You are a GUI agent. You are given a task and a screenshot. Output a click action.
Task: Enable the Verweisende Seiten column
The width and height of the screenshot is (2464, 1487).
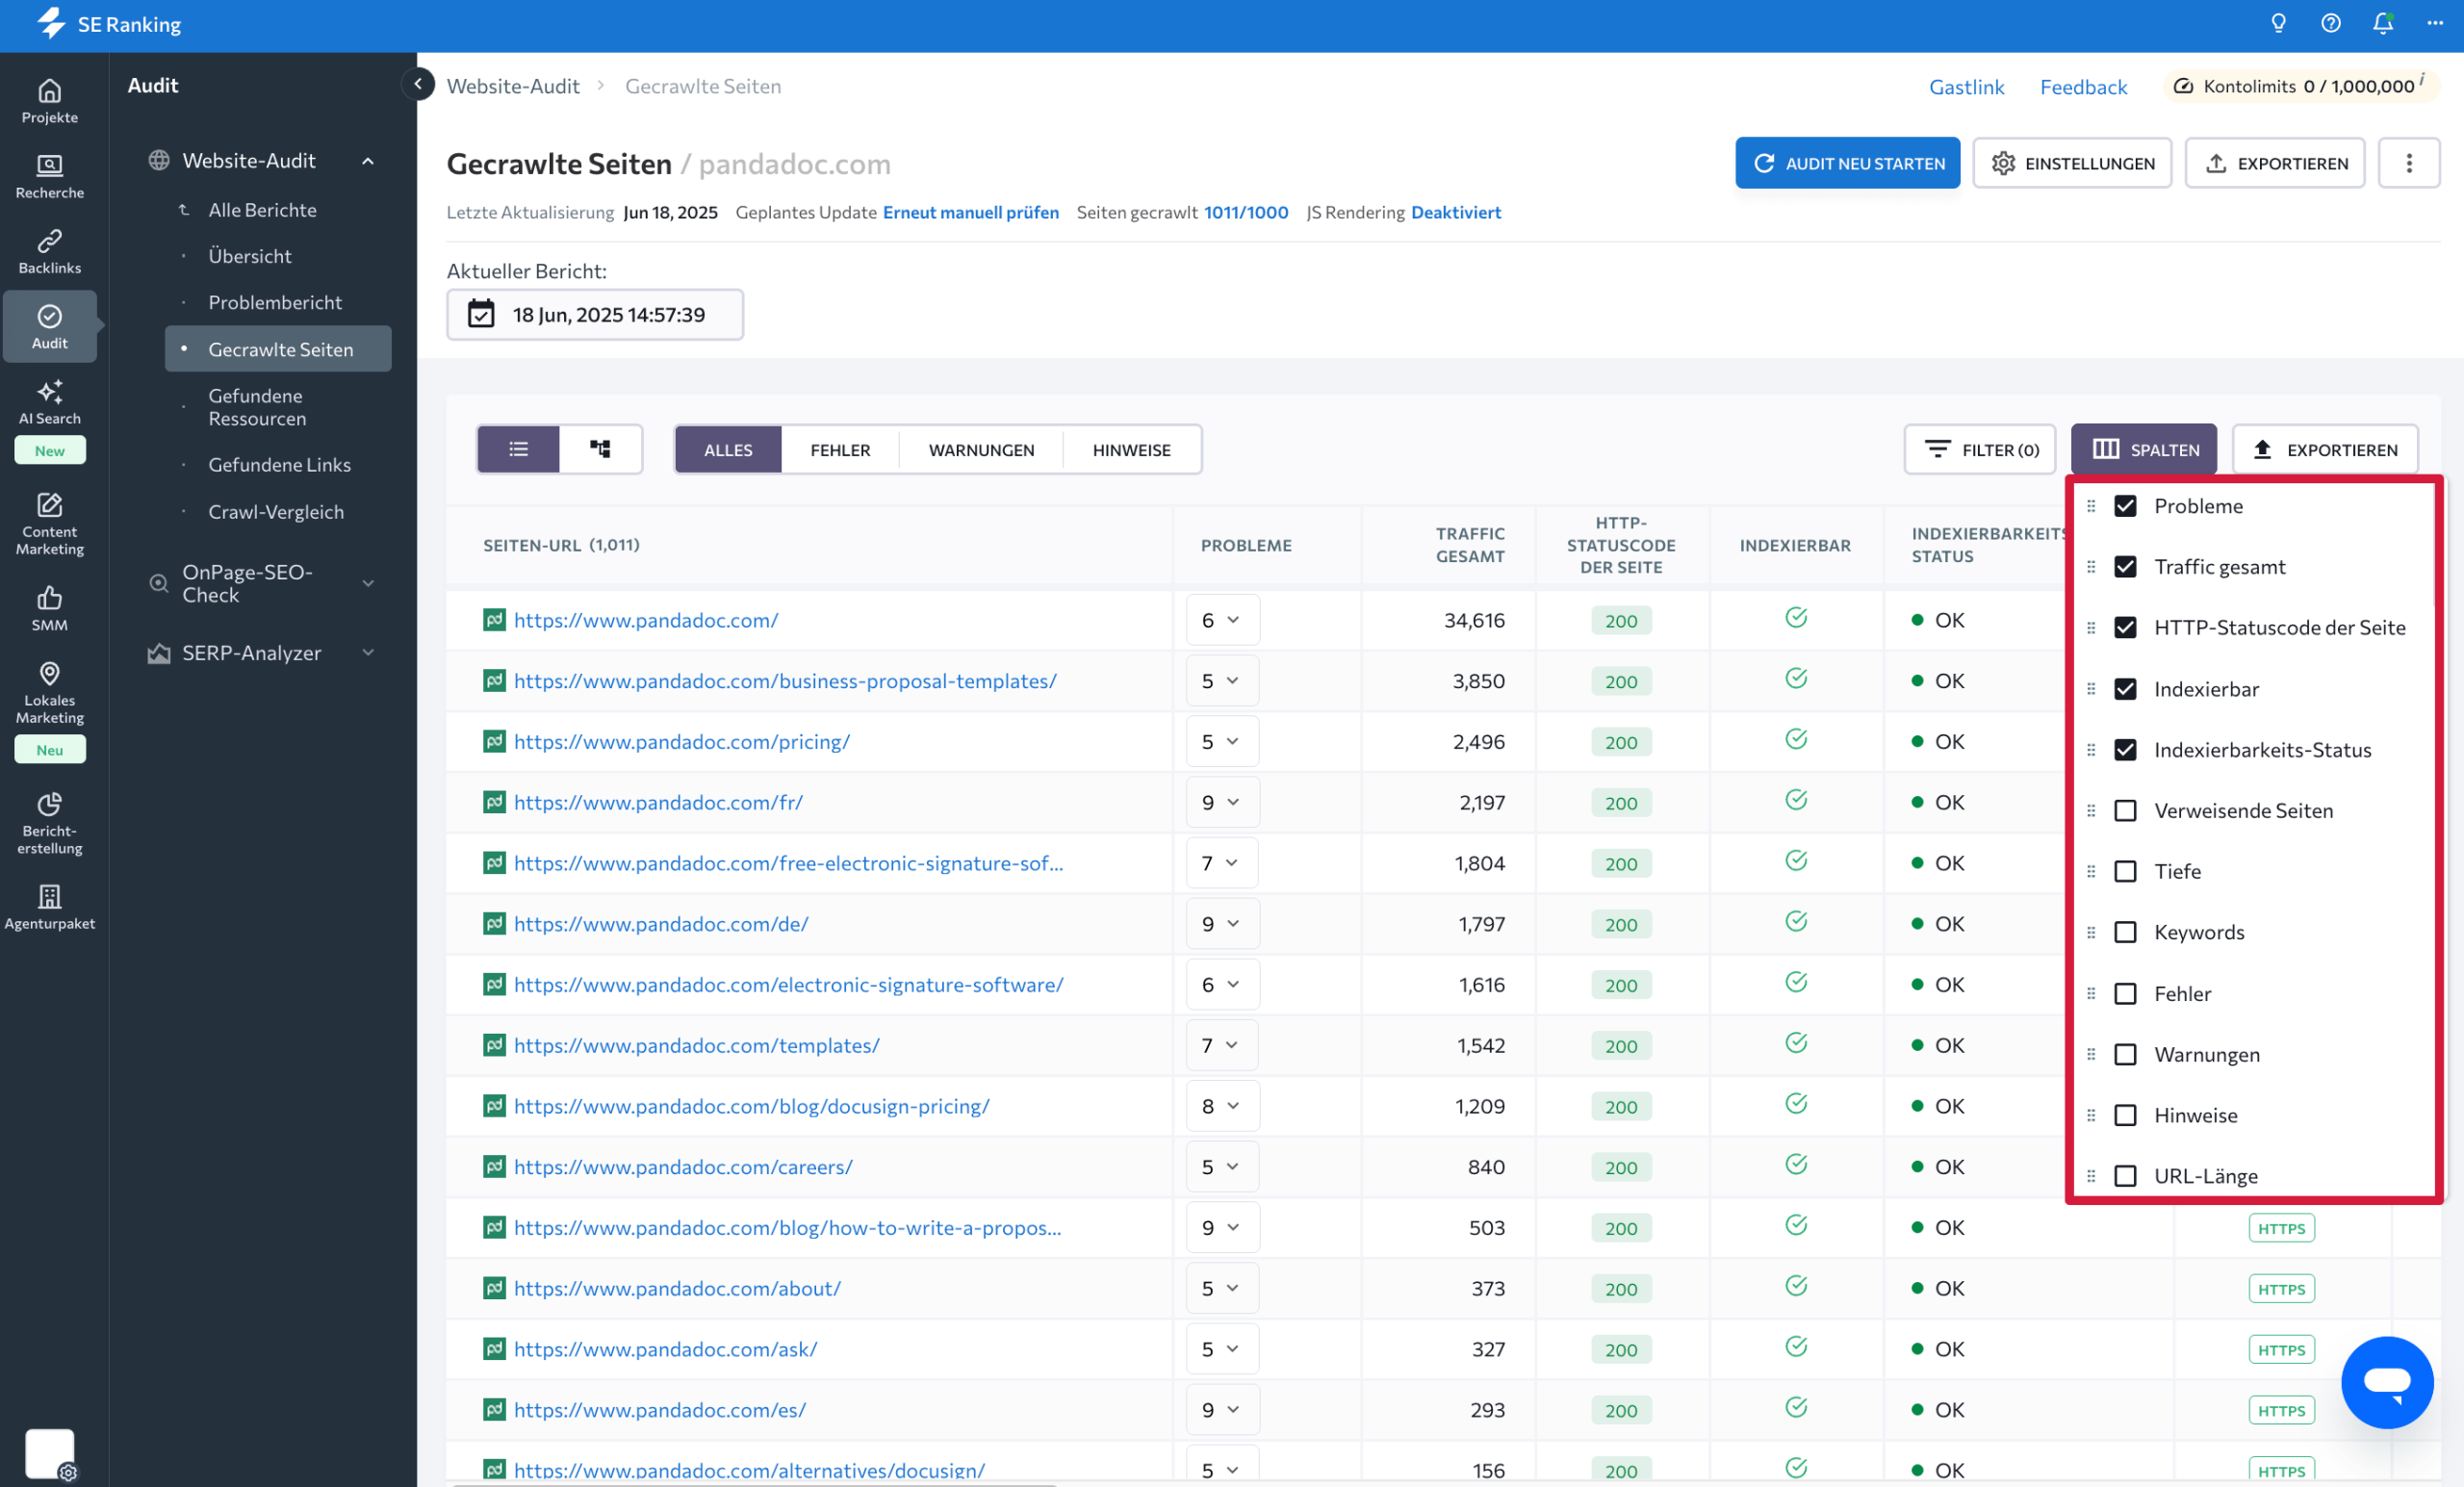click(x=2125, y=811)
